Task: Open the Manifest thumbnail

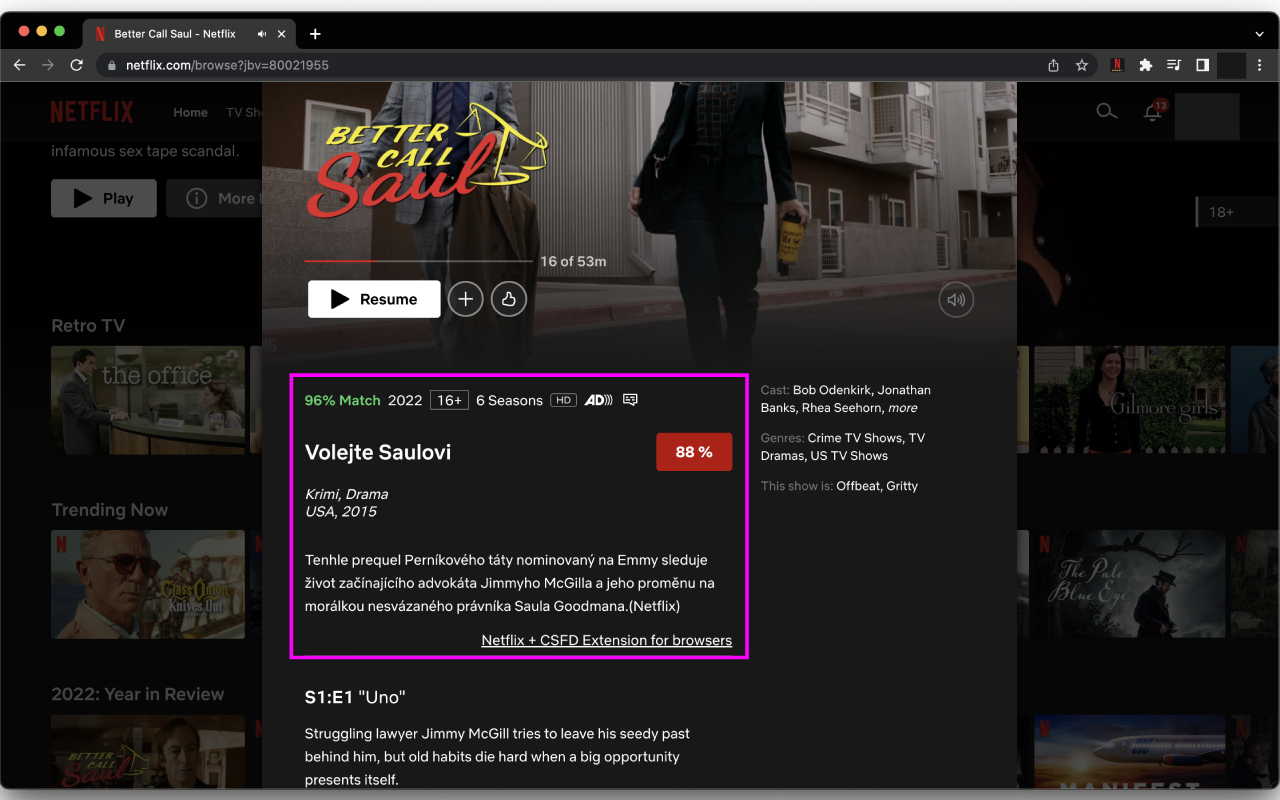Action: [x=1130, y=751]
